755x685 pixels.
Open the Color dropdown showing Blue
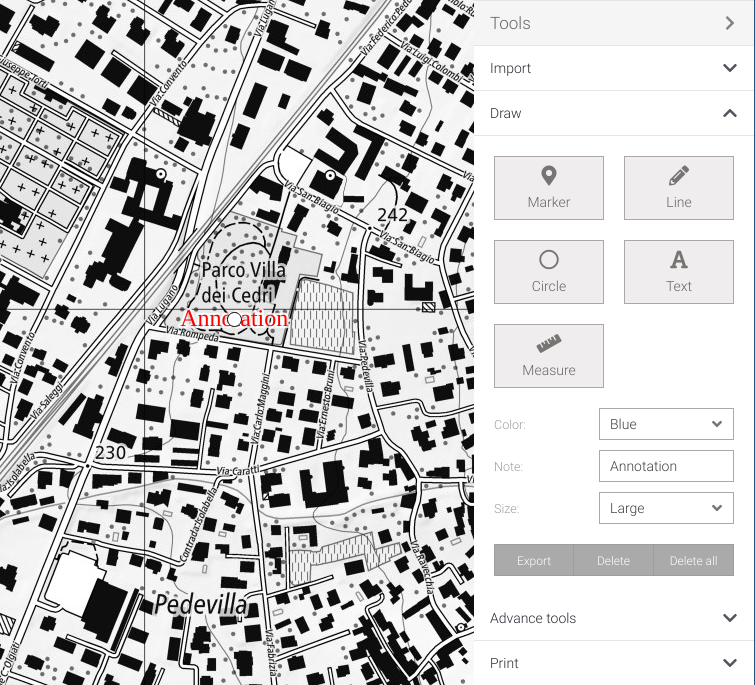pos(665,424)
